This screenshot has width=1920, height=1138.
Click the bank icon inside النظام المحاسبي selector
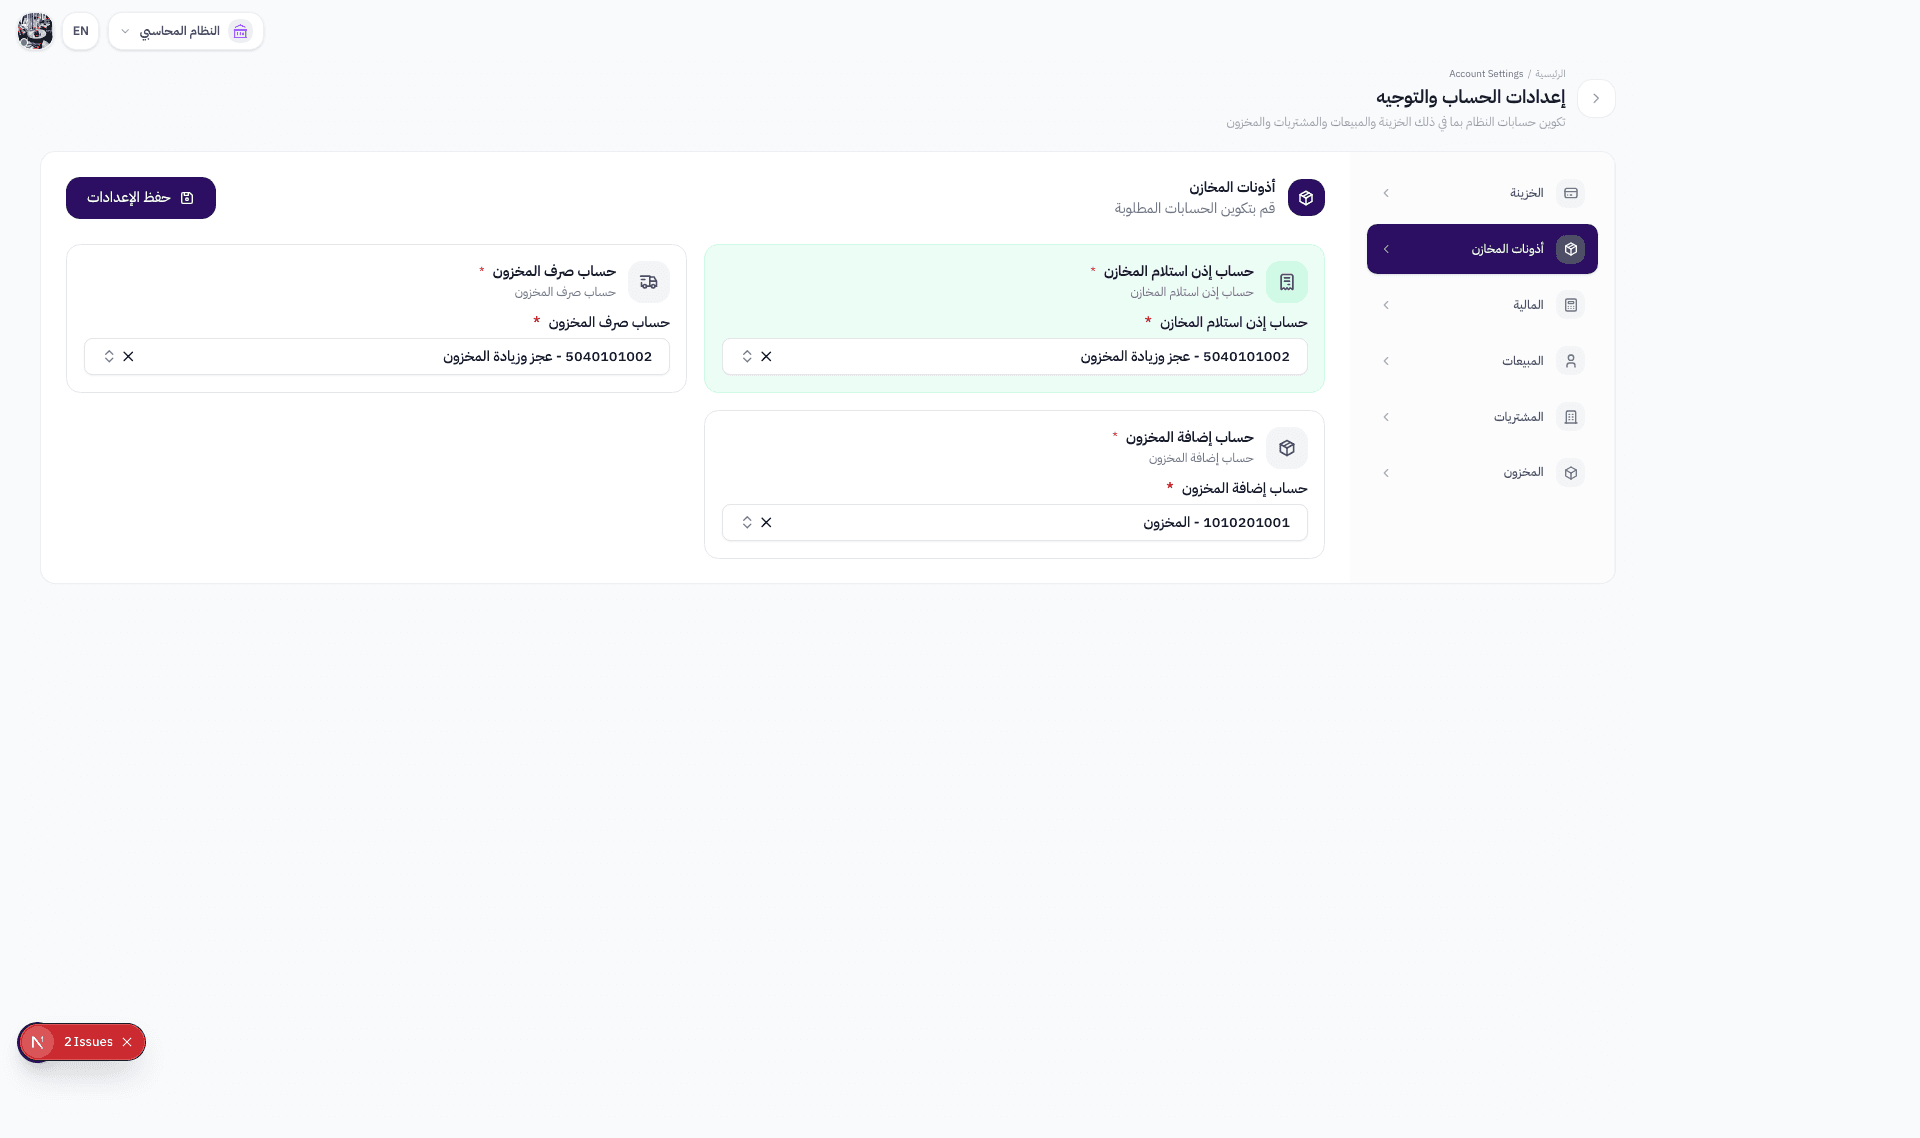240,31
